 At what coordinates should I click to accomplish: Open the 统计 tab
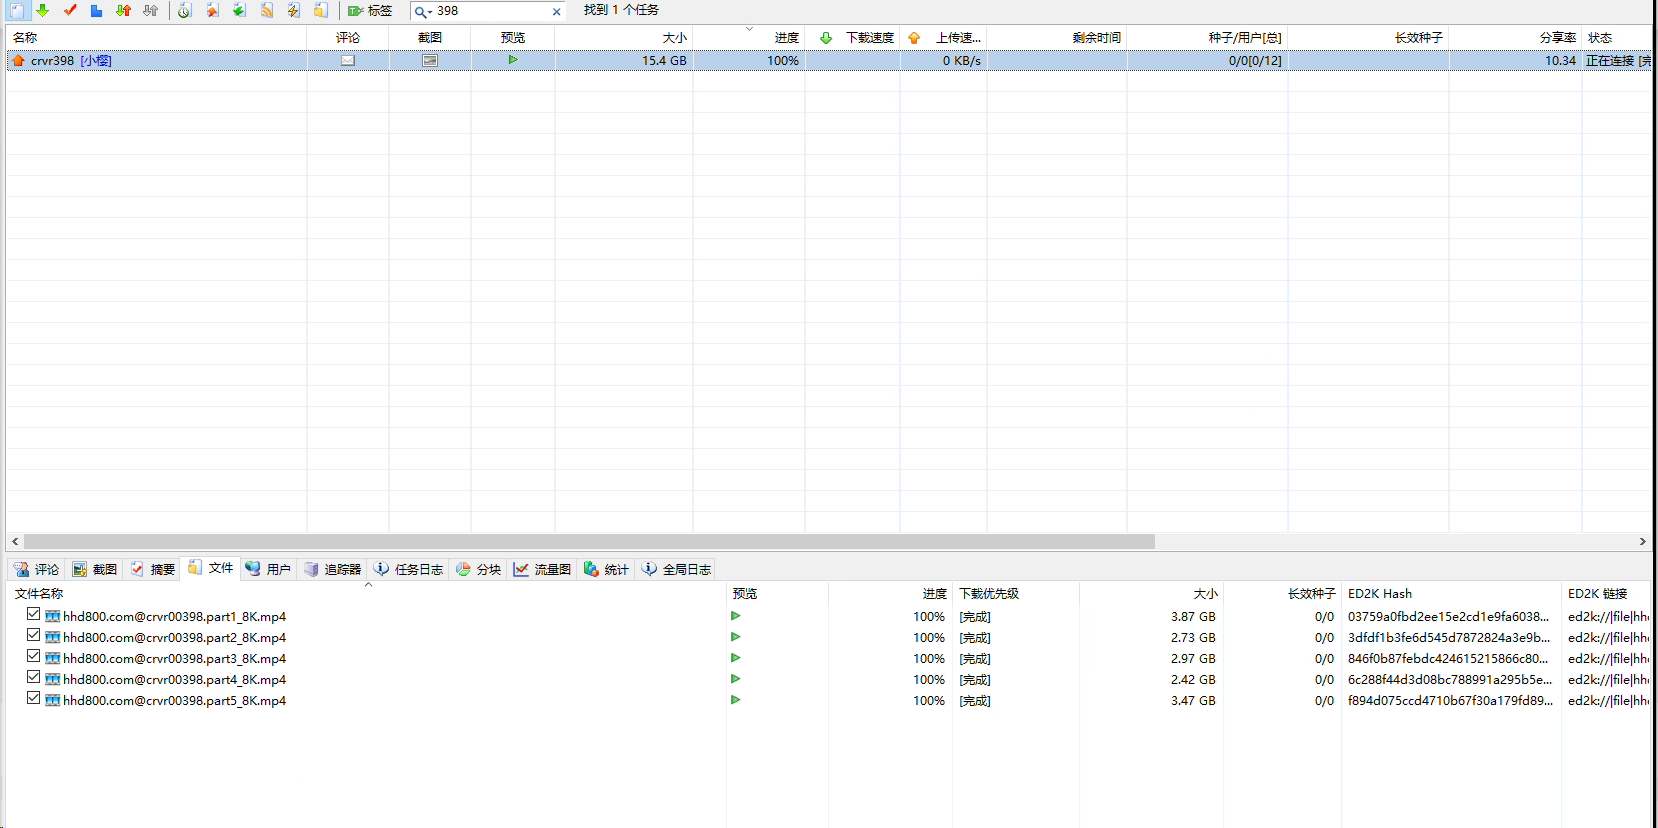607,569
